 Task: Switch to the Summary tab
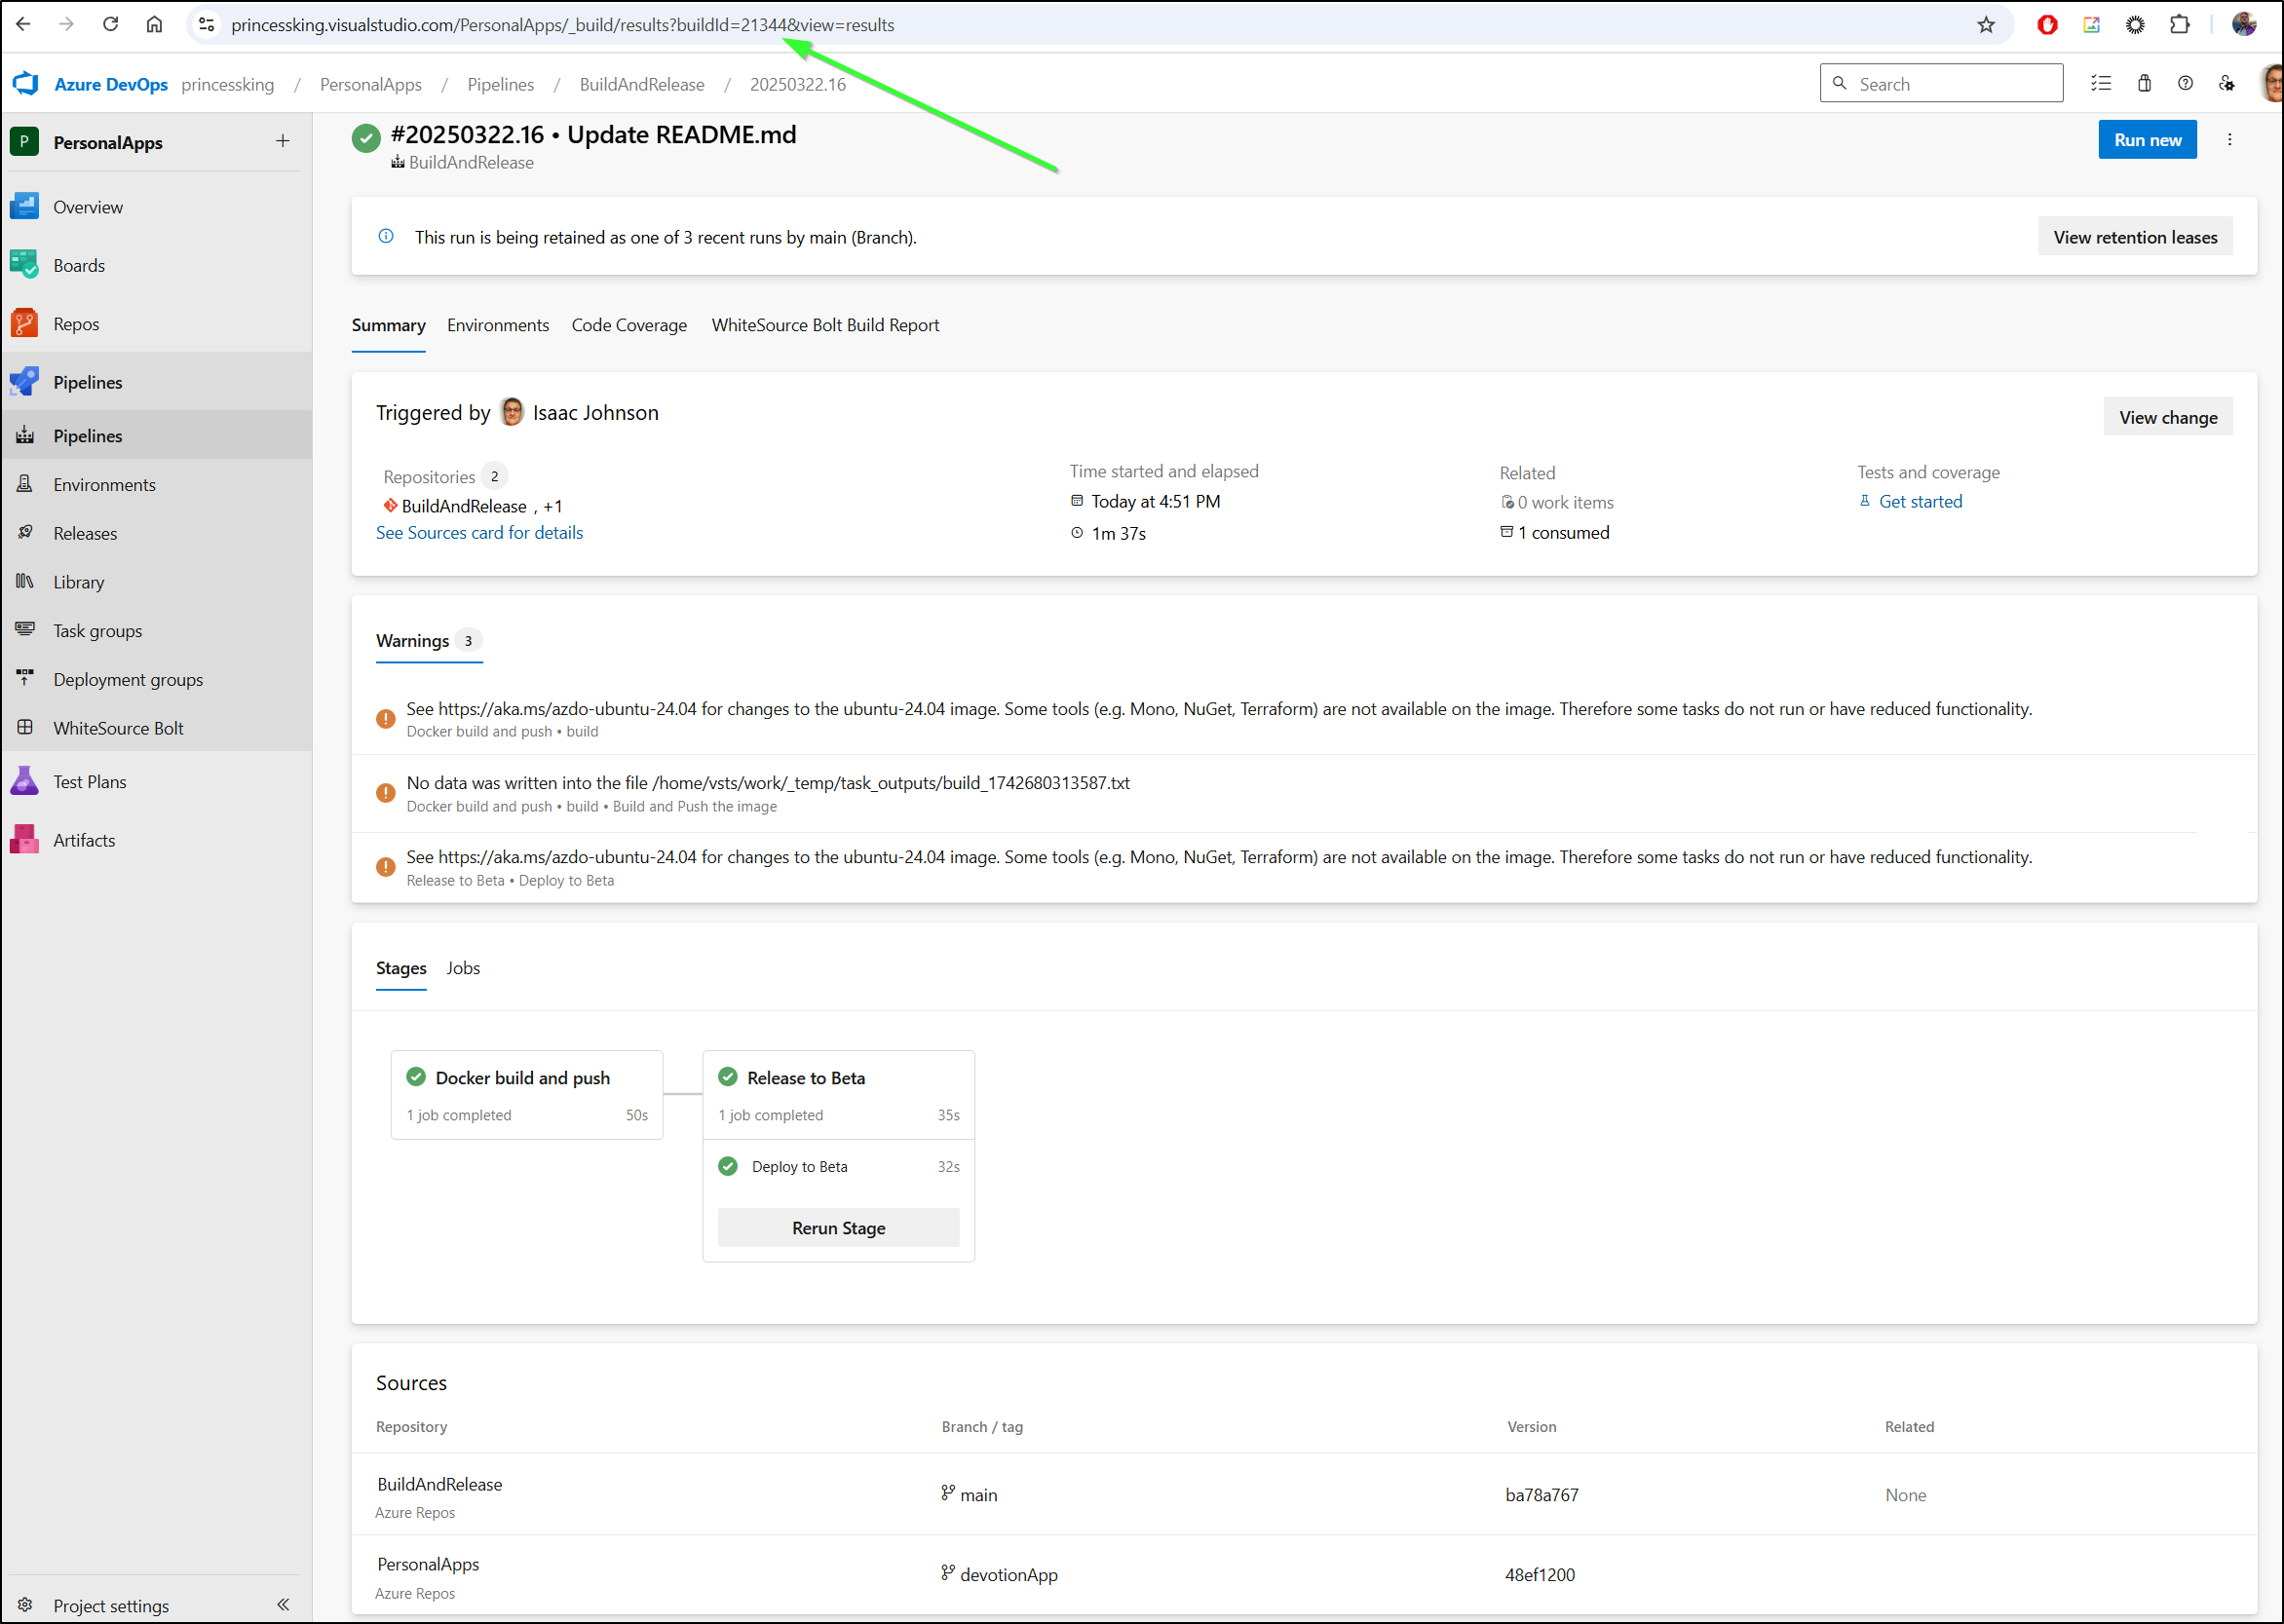pos(388,325)
